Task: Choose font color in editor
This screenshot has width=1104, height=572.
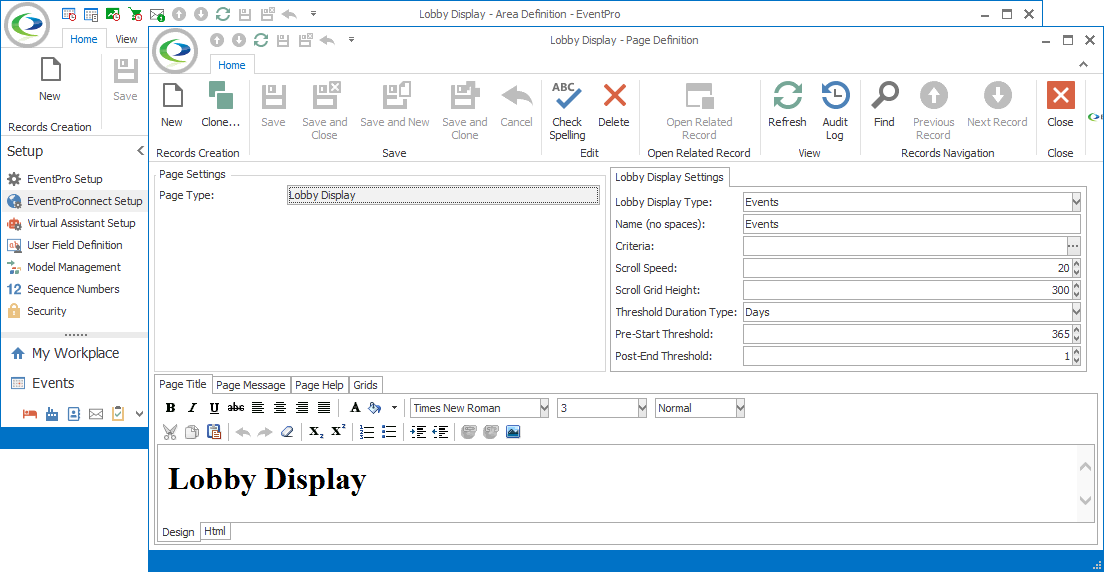Action: click(355, 408)
